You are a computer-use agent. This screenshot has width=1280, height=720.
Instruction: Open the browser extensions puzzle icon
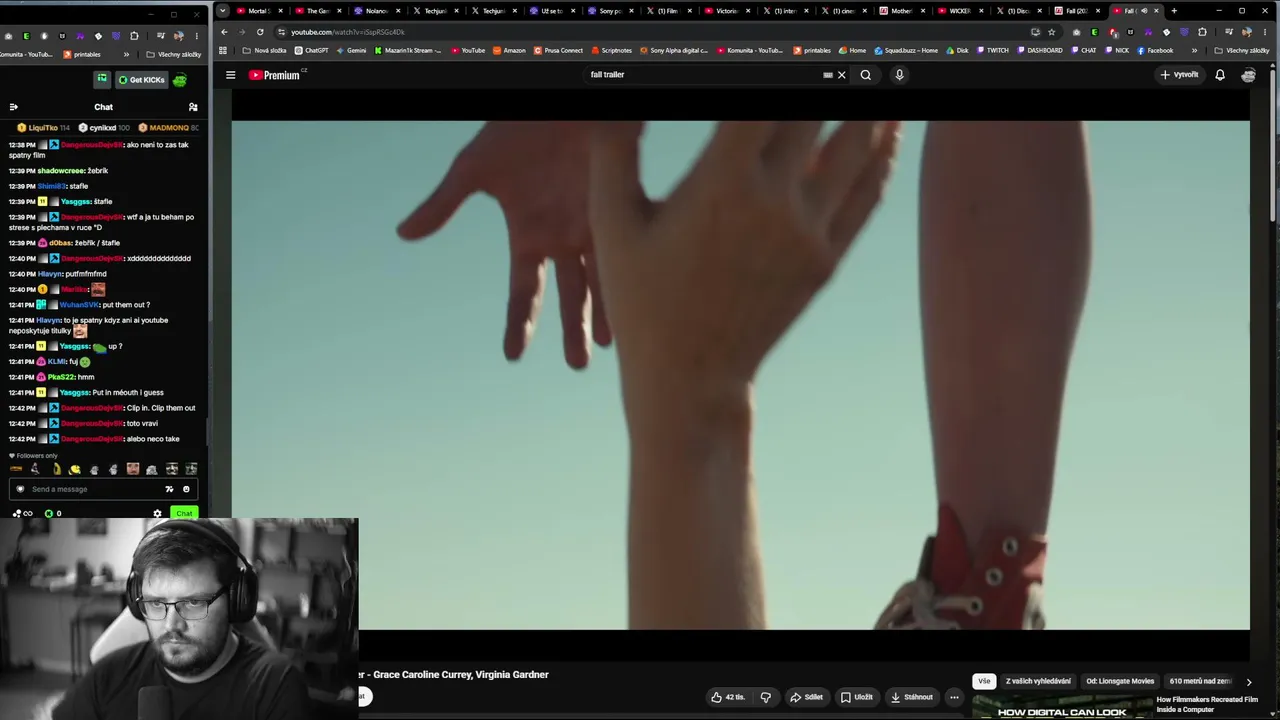point(1202,32)
